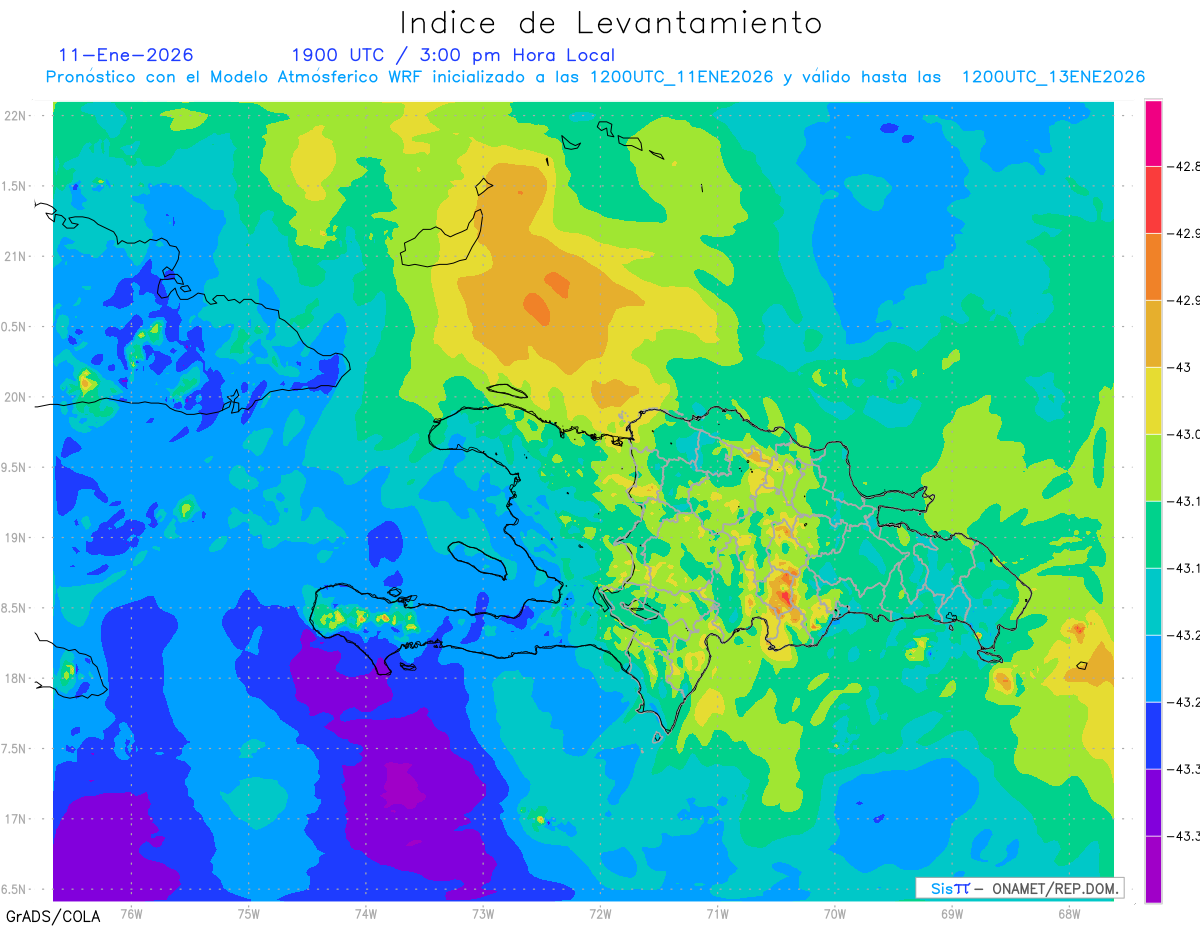Click the '75W' longitude label
The height and width of the screenshot is (927, 1200).
tap(249, 913)
